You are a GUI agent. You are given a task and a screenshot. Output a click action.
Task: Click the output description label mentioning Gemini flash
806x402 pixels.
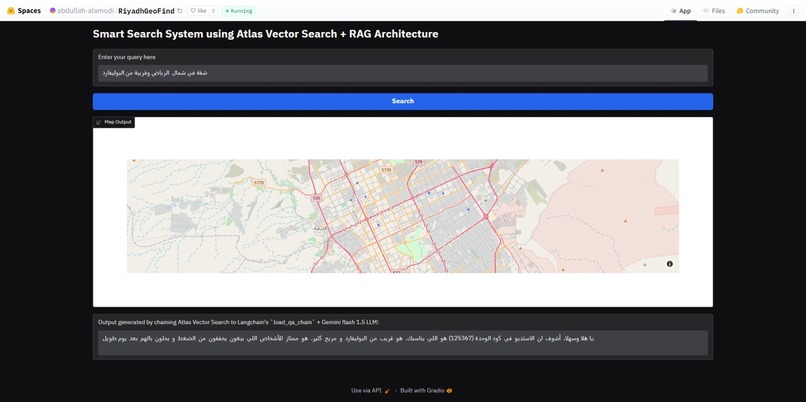click(239, 322)
